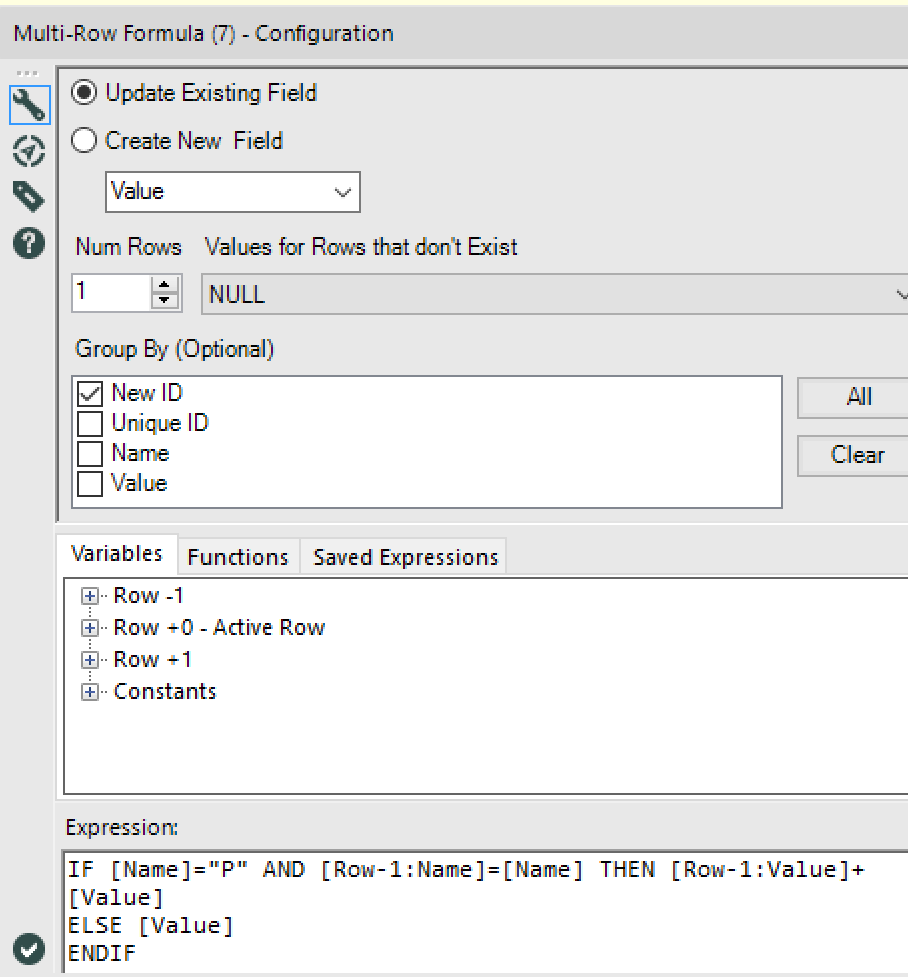Open the Saved Expressions tab
908x977 pixels.
404,557
